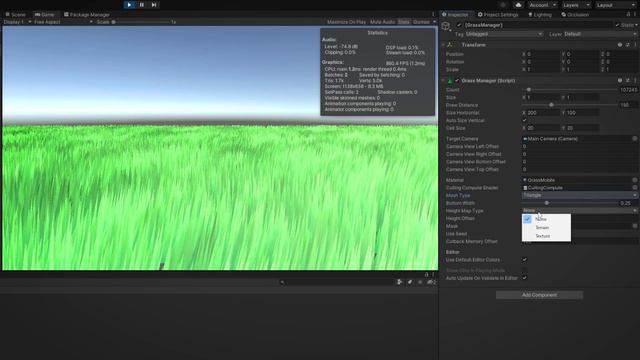Open the Mask object picker

point(635,226)
